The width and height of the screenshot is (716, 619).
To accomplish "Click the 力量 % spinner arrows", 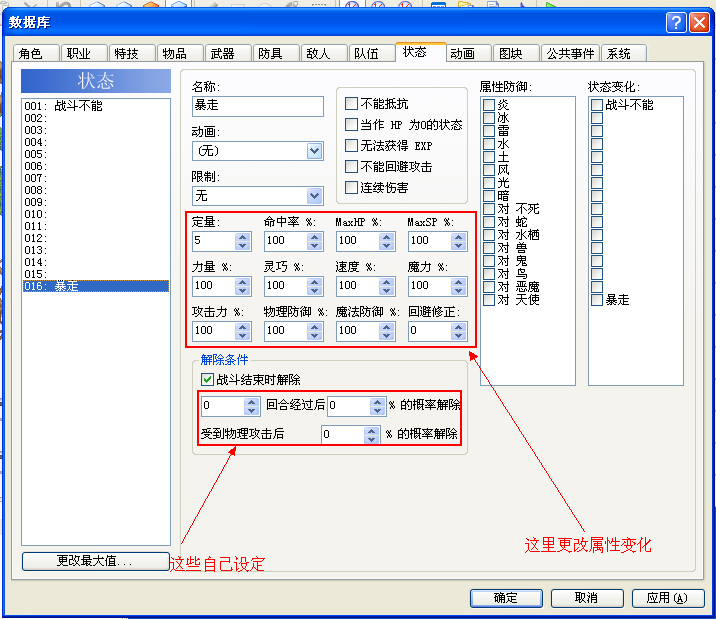I will [x=243, y=286].
